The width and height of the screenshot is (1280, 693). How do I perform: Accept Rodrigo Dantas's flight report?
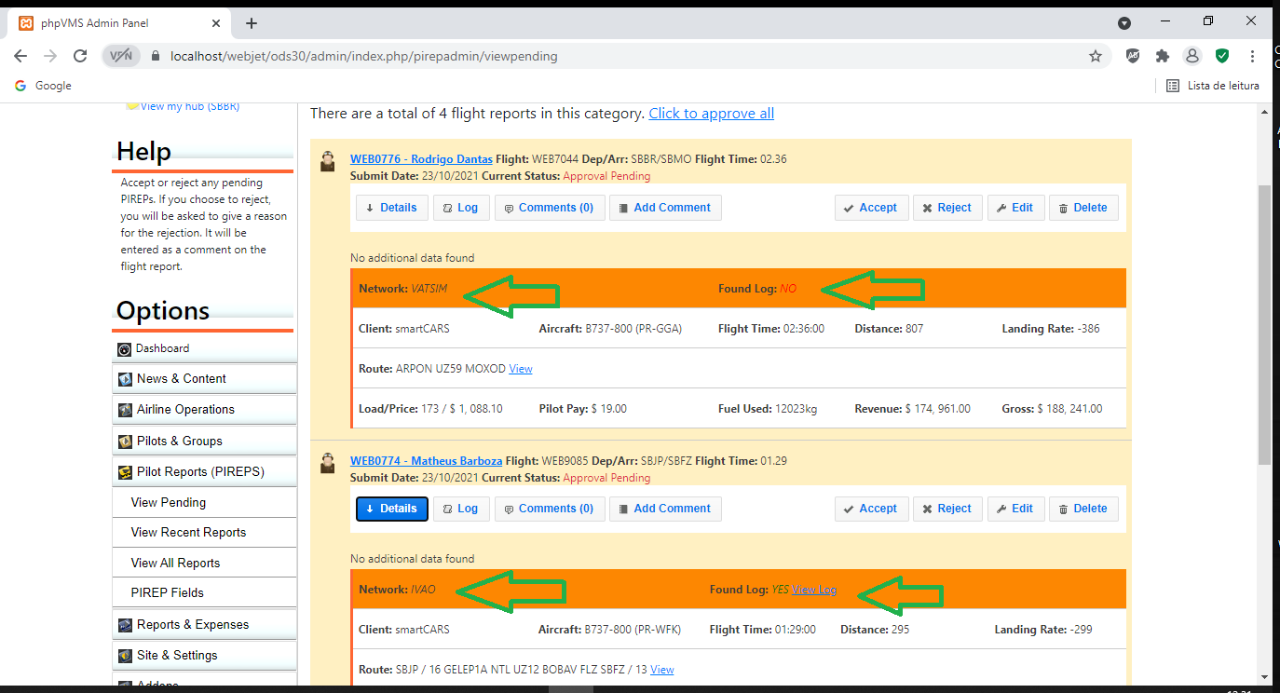(x=870, y=208)
